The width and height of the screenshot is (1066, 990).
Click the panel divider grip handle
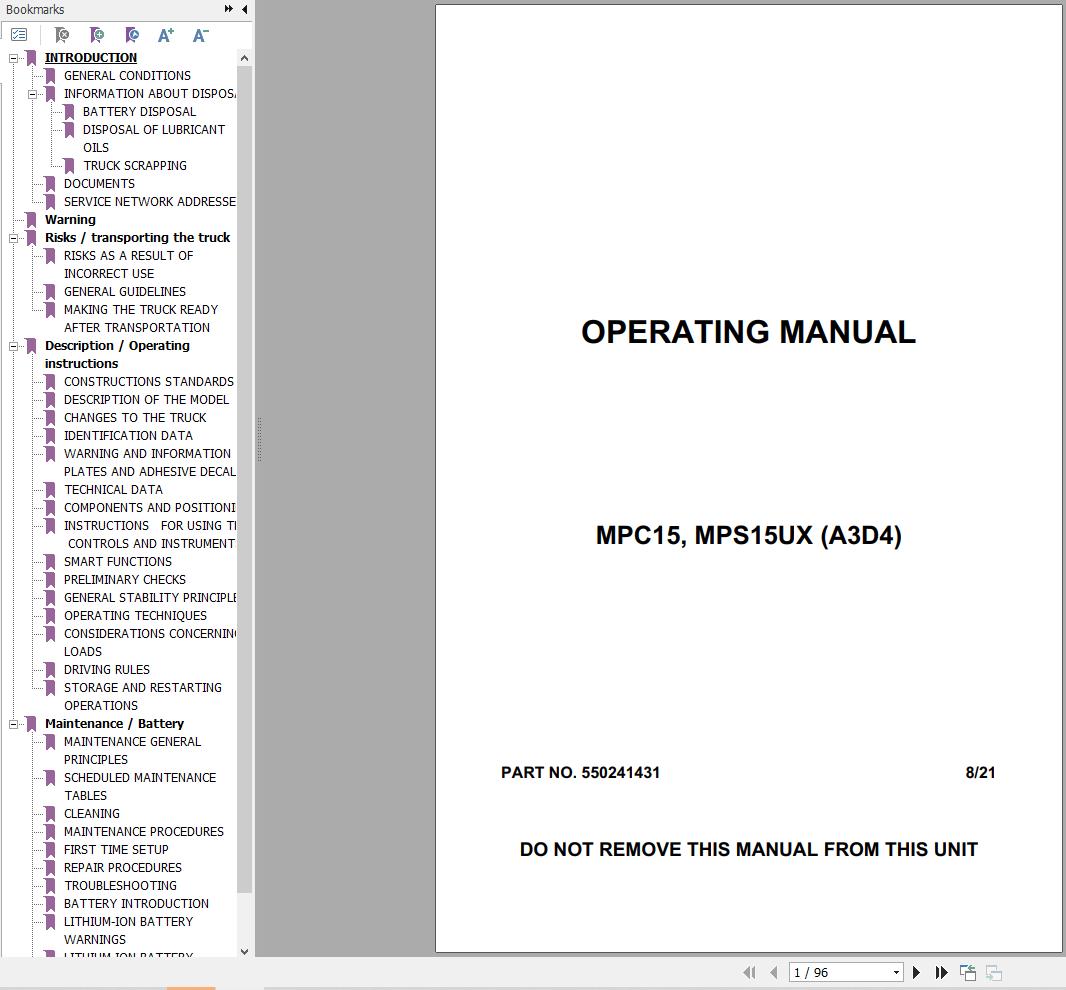coord(259,439)
